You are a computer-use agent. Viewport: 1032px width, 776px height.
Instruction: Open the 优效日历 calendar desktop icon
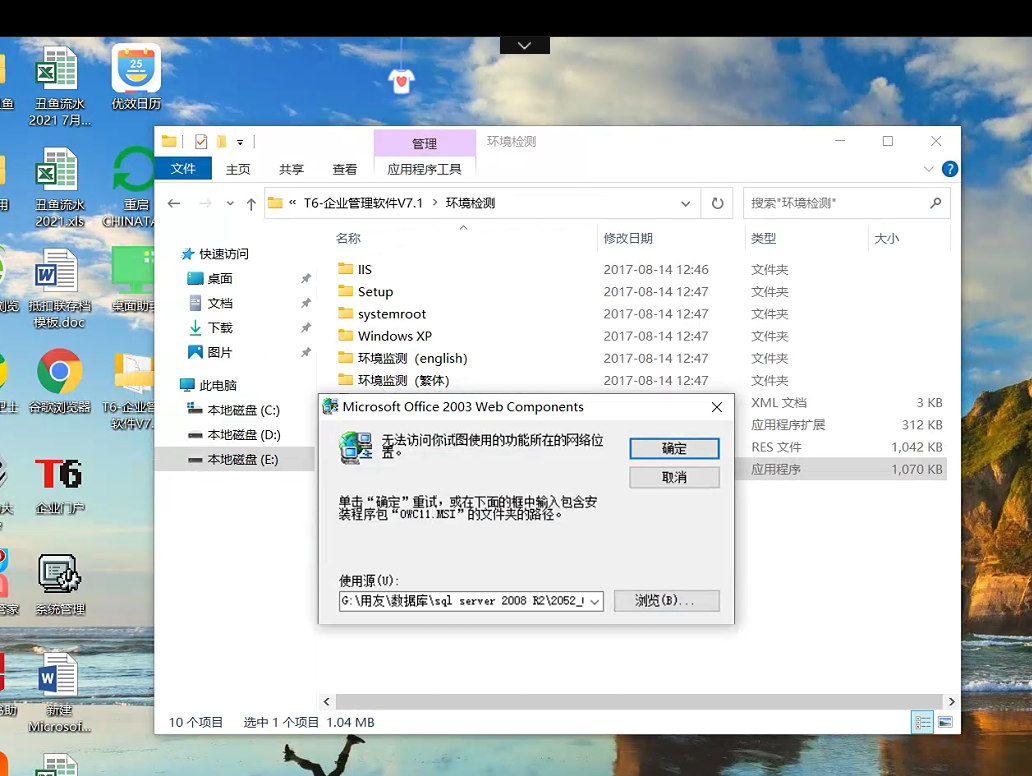click(136, 77)
